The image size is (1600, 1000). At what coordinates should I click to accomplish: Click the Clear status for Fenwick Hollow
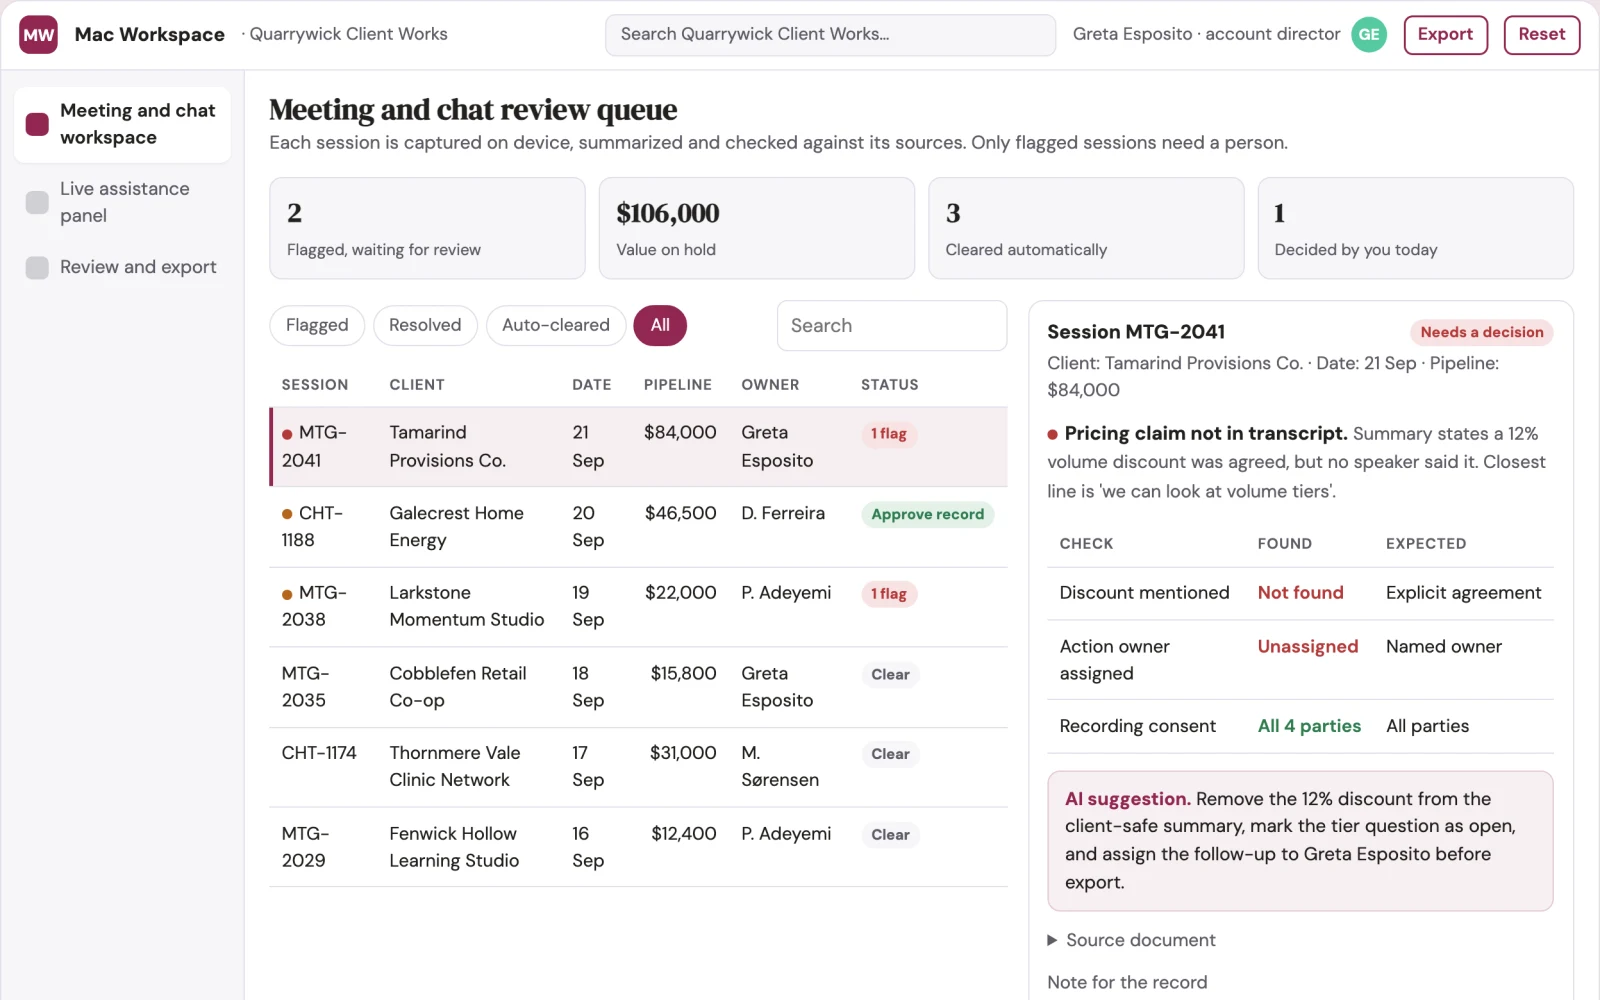(x=890, y=835)
